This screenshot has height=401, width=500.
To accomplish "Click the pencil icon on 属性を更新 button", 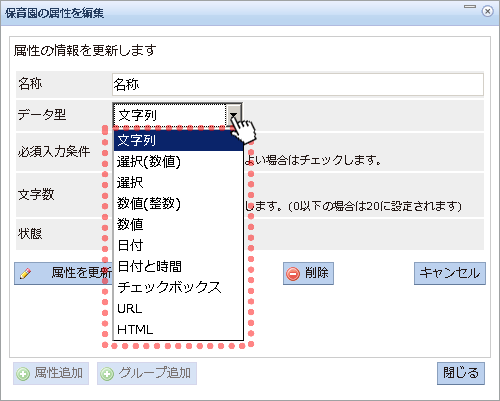I will click(25, 273).
